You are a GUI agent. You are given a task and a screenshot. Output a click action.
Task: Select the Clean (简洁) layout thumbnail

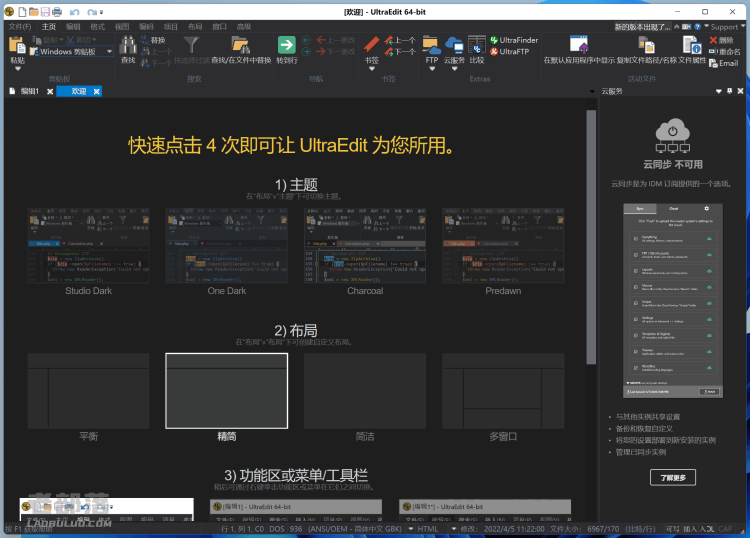(x=365, y=391)
